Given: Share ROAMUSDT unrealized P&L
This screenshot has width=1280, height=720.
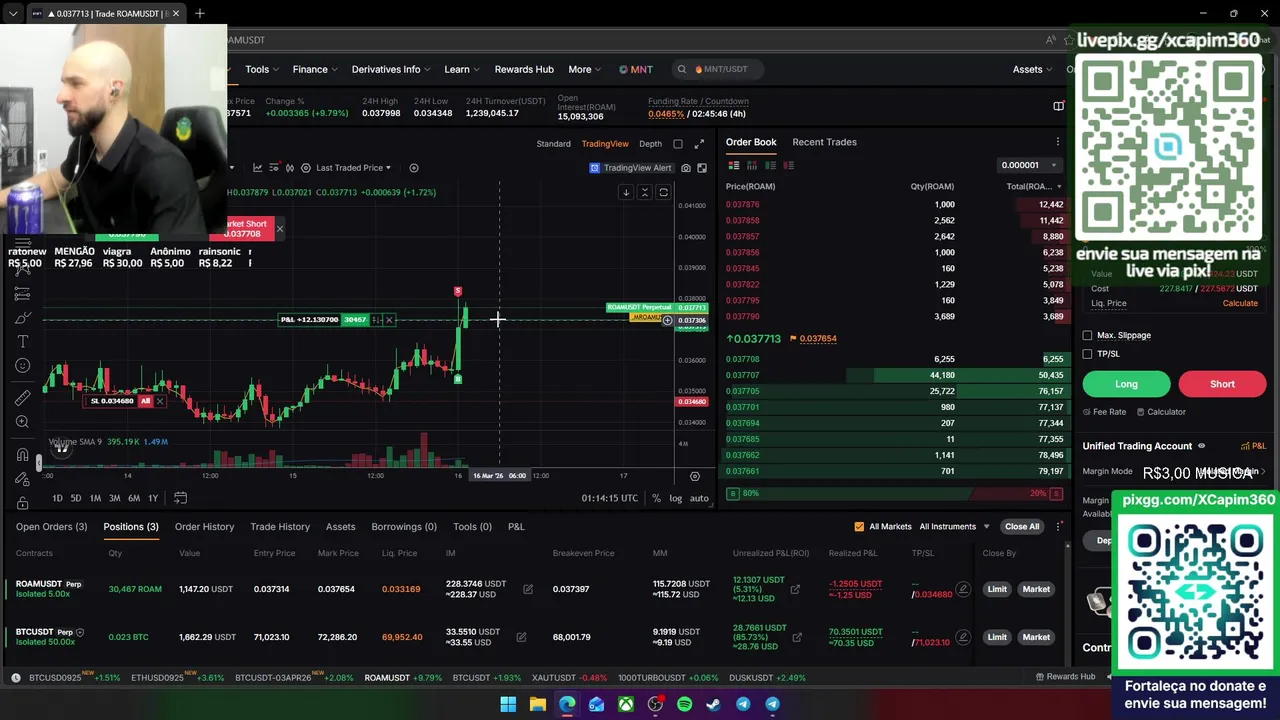Looking at the screenshot, I should (795, 589).
